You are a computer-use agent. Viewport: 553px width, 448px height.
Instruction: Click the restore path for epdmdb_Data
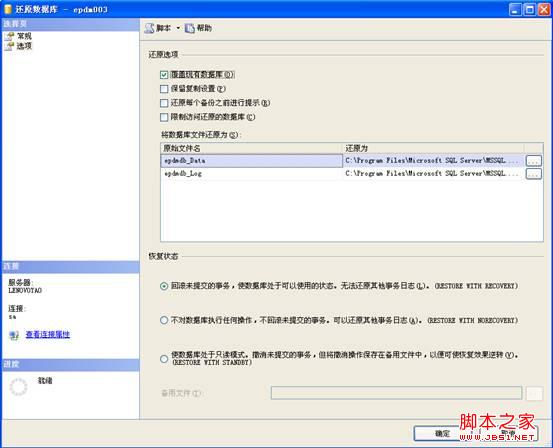[x=433, y=161]
